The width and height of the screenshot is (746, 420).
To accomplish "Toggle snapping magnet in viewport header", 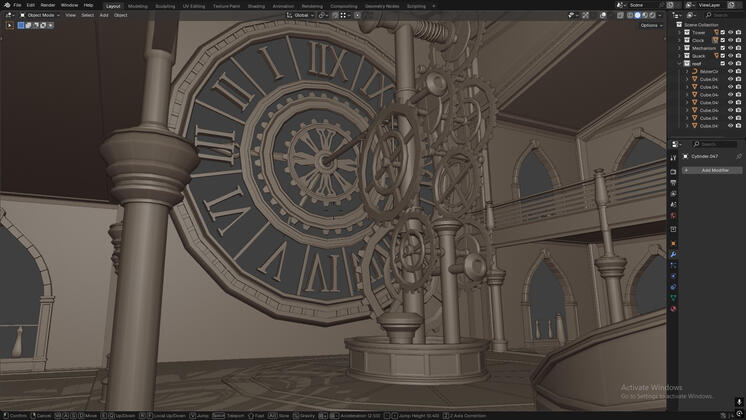I will point(335,15).
